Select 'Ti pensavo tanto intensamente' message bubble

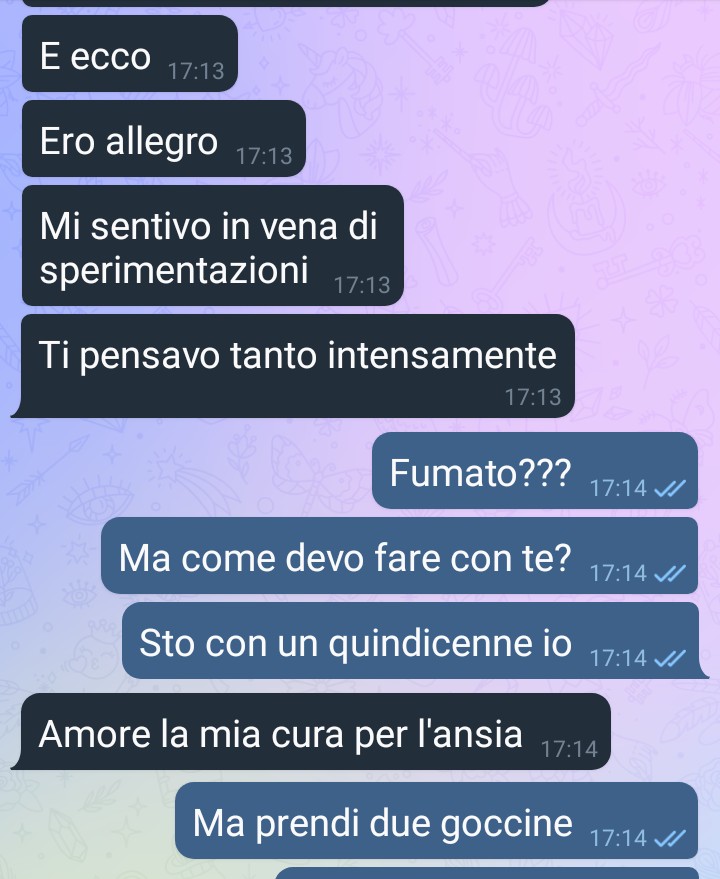(293, 366)
